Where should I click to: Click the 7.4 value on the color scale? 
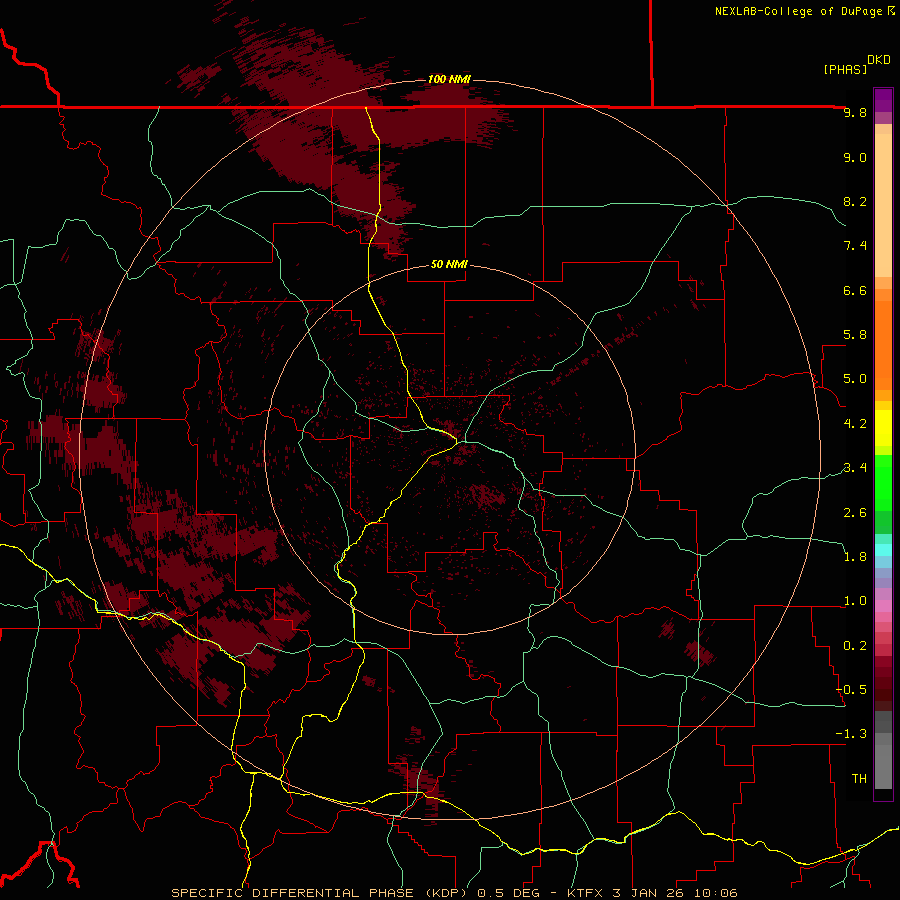click(x=855, y=246)
